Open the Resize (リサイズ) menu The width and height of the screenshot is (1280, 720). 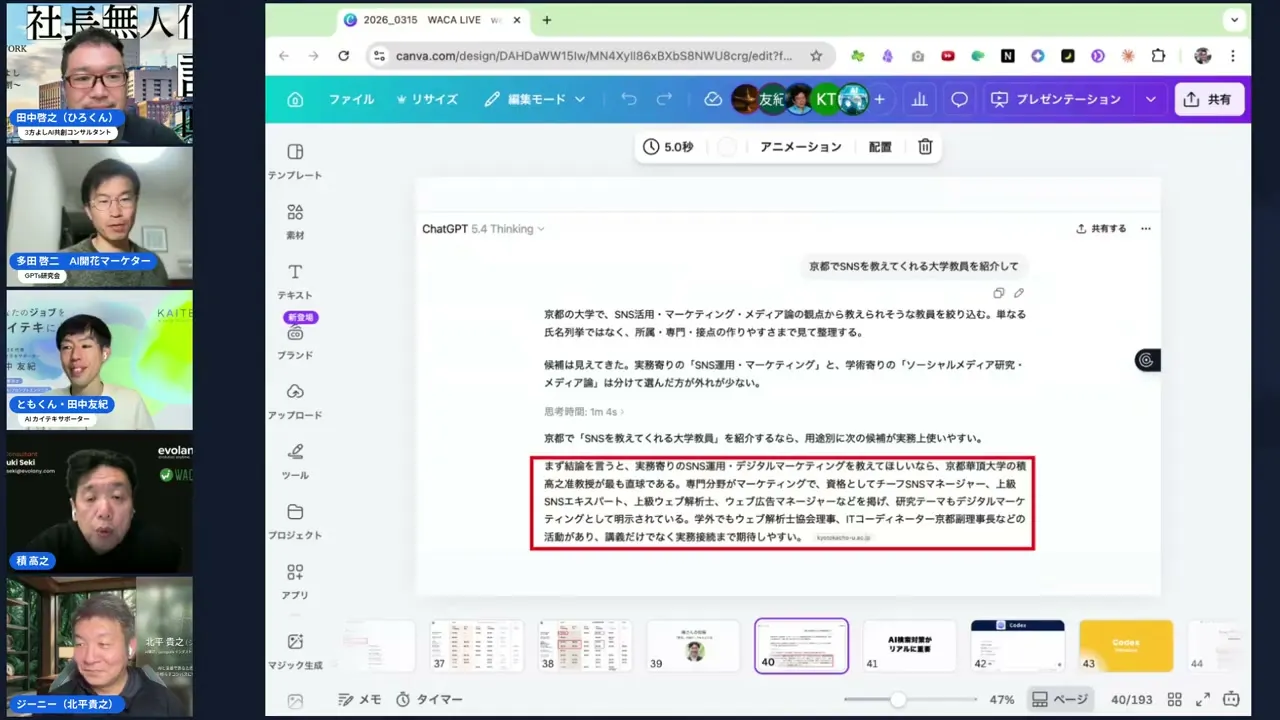click(x=427, y=99)
